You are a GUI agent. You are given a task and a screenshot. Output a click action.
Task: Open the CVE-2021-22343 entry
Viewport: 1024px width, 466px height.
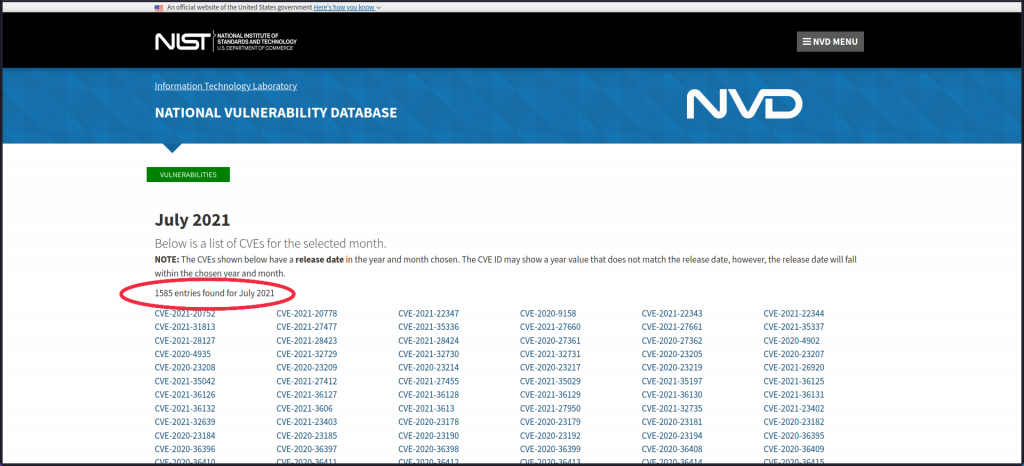[672, 313]
